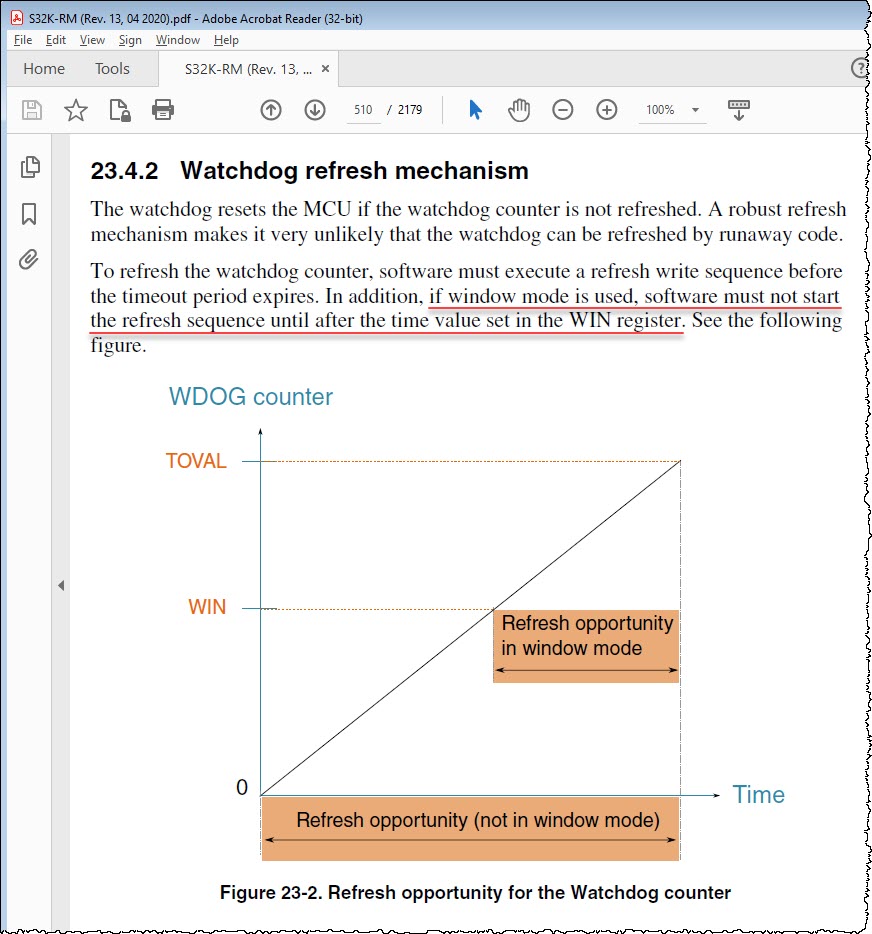
Task: Open Acrobat help via question mark
Action: [x=858, y=68]
